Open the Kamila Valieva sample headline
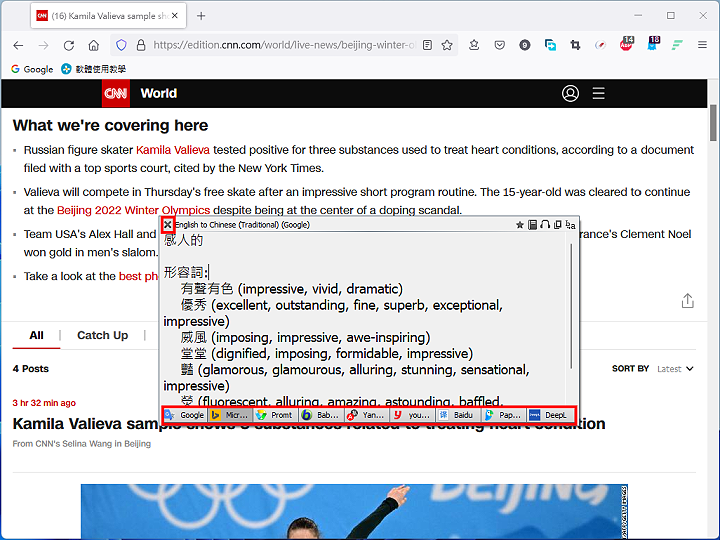 309,424
